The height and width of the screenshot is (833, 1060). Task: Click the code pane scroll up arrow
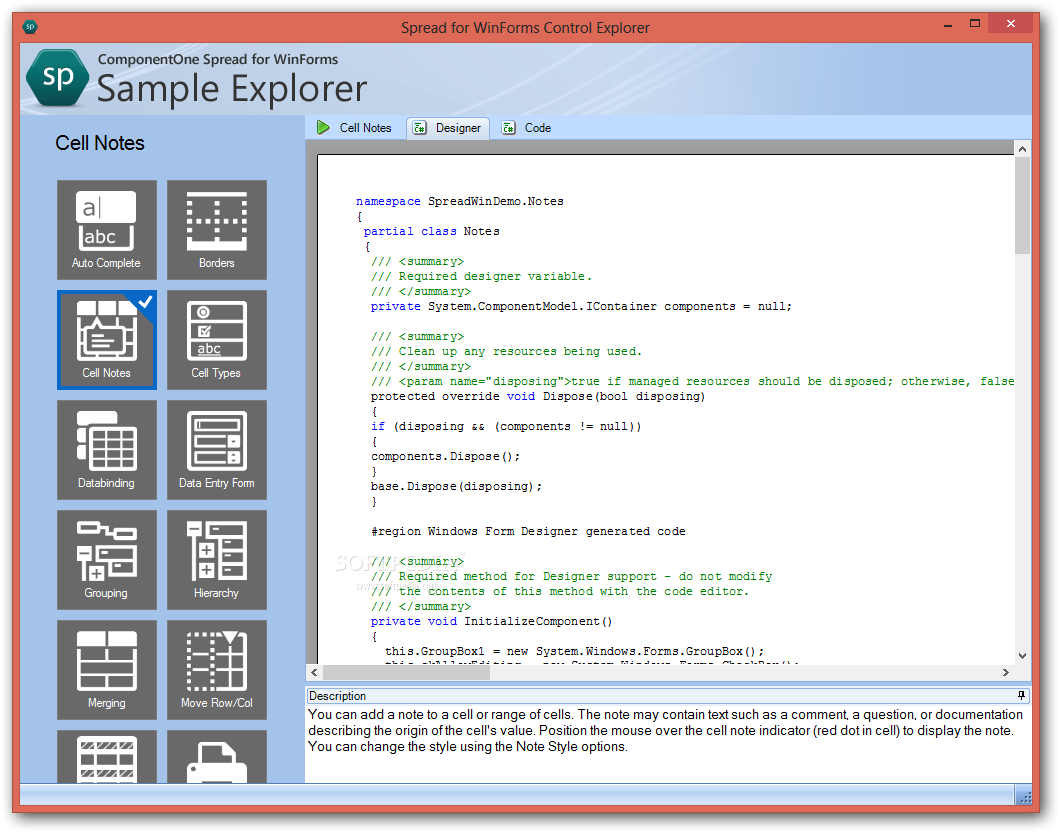click(1022, 149)
